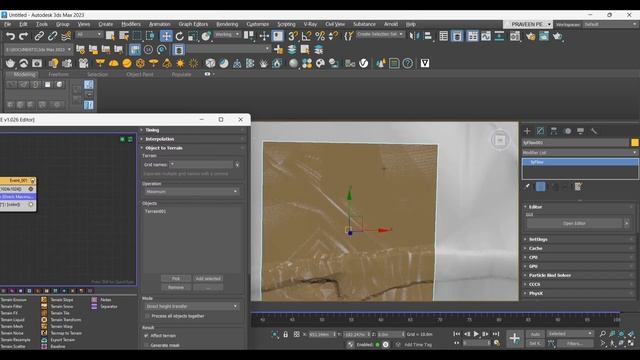Toggle the 3D Snaps icon

point(293,36)
